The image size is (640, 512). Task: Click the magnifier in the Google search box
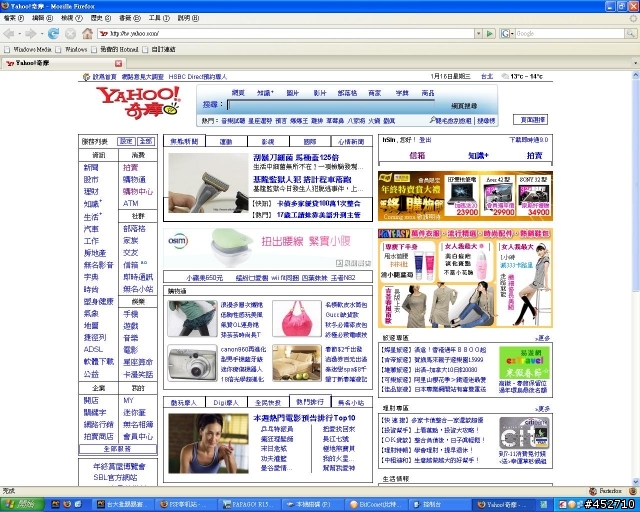coord(631,33)
